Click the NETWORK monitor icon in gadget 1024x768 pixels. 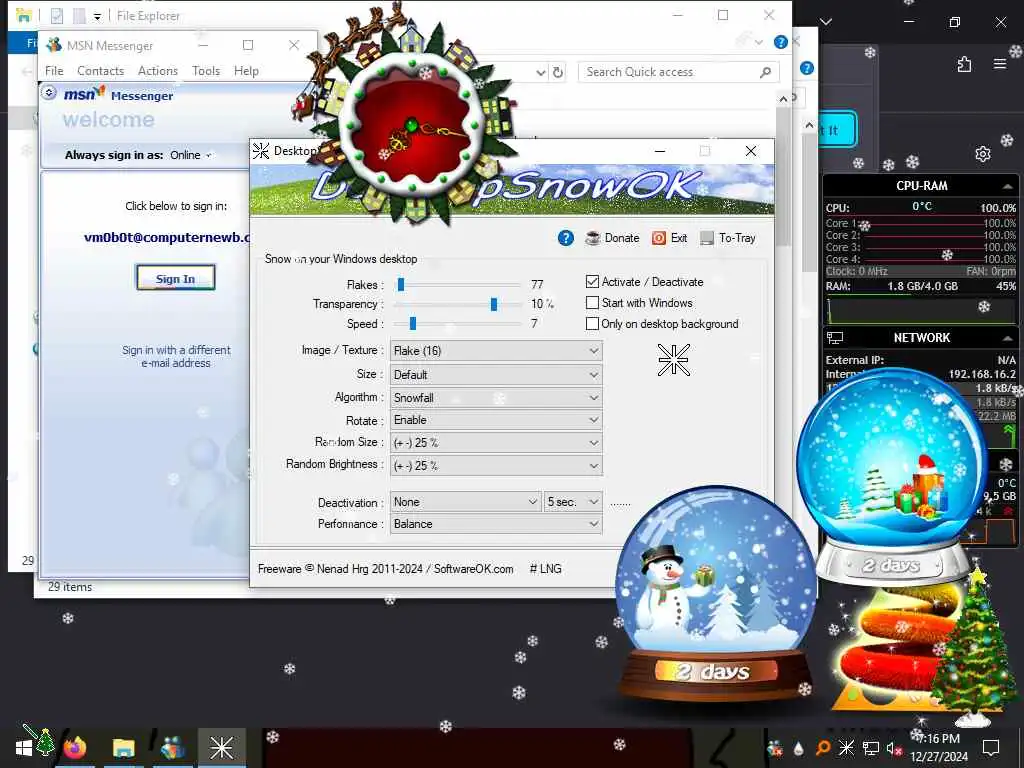[x=835, y=338]
